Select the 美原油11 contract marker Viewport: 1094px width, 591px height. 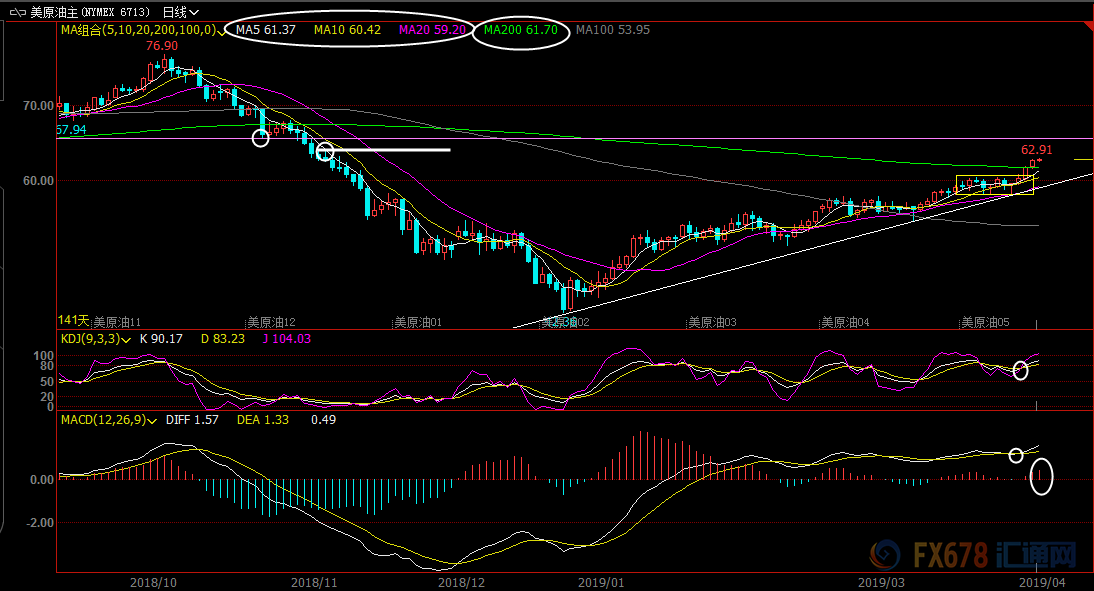coord(117,322)
